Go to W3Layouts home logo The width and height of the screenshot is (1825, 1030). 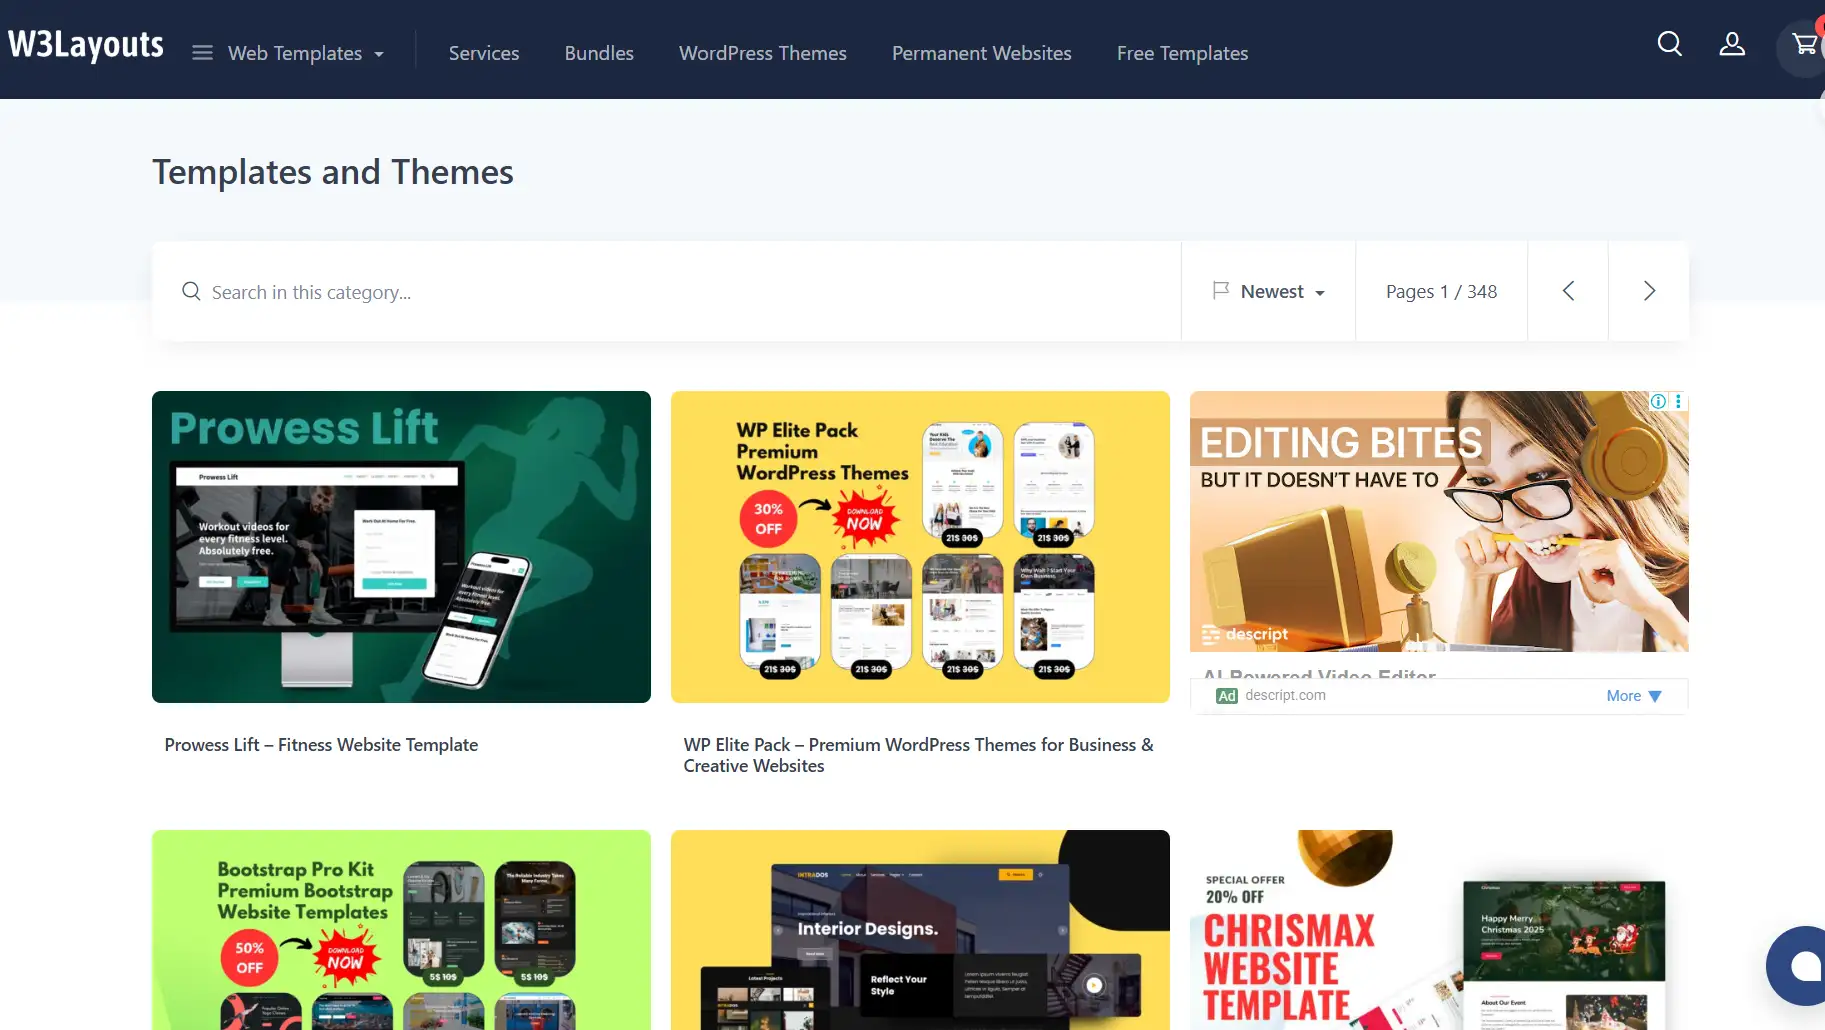(86, 45)
